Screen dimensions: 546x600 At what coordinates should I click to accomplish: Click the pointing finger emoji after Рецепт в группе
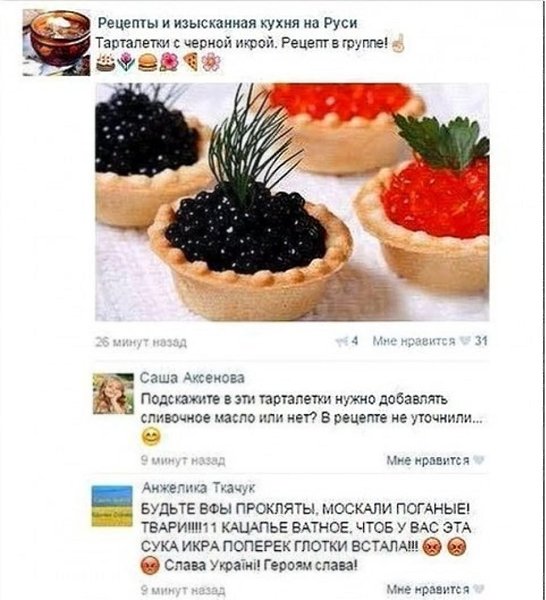398,43
